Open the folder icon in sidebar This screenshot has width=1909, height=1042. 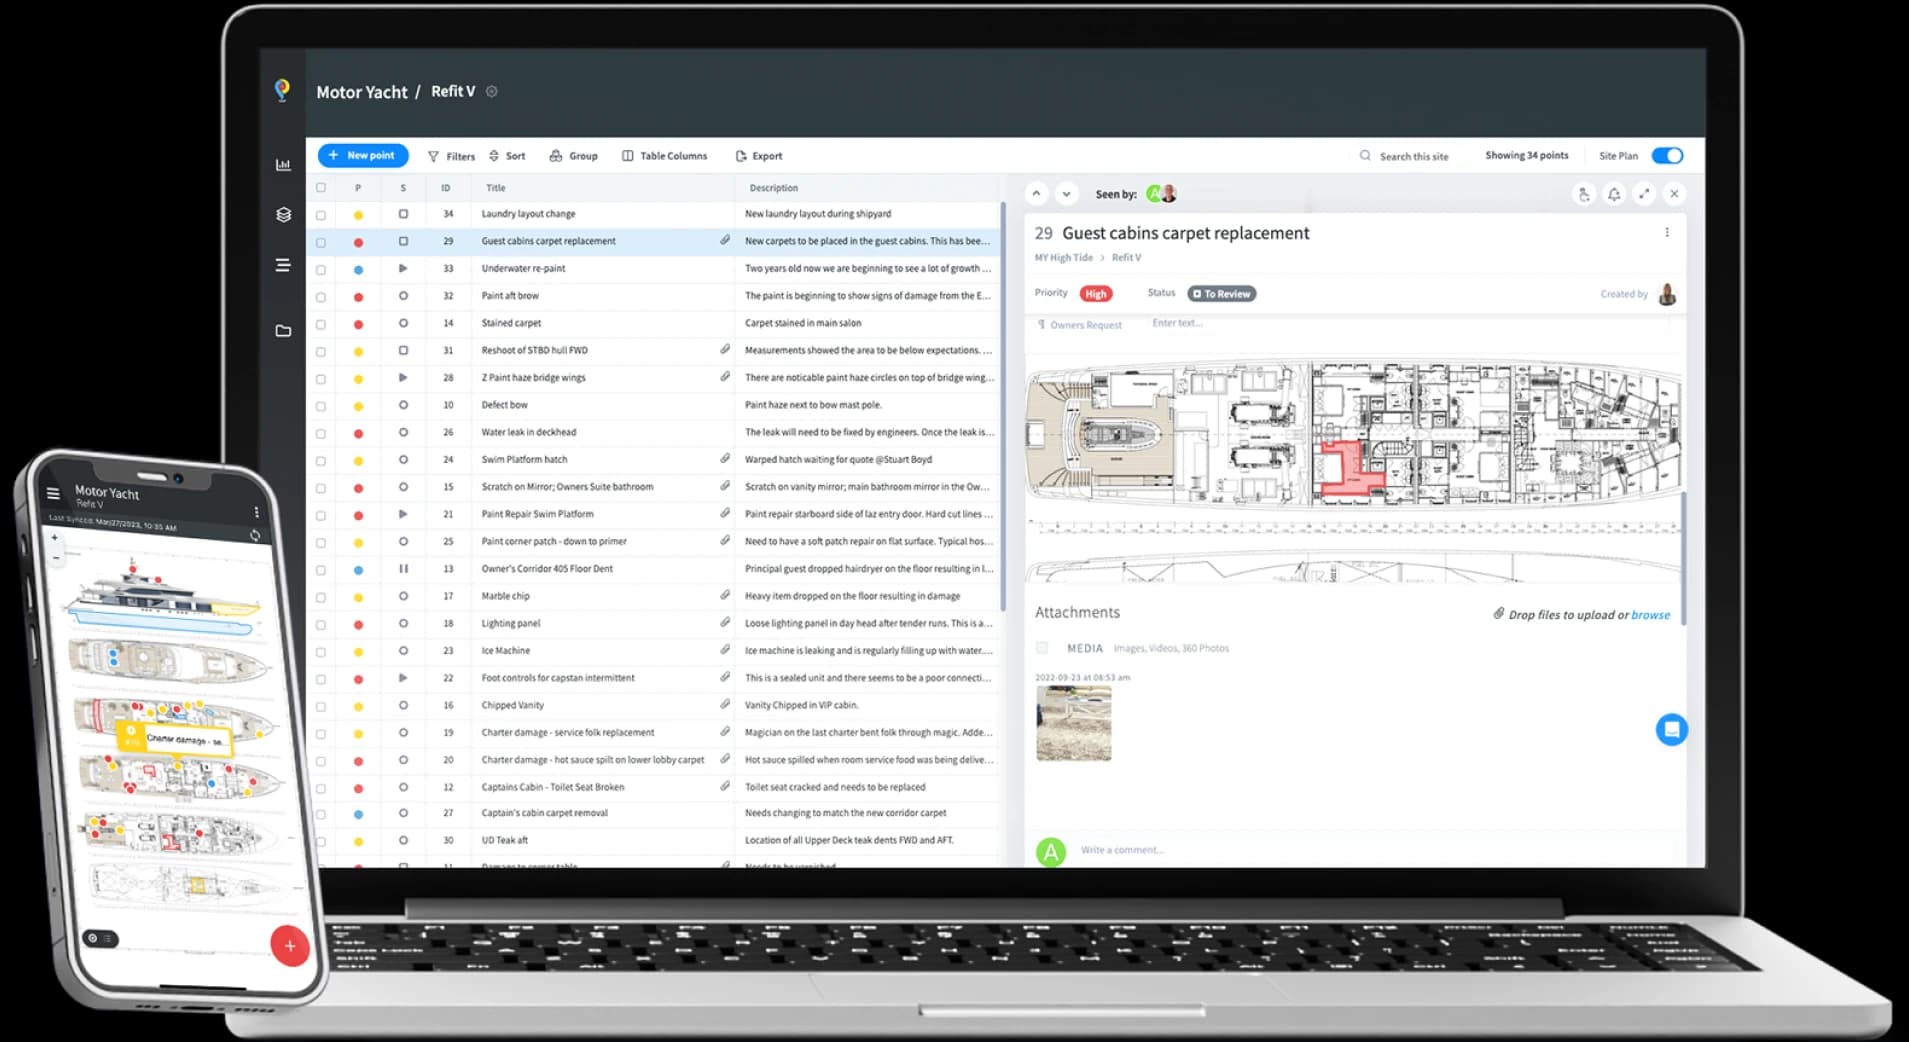283,331
